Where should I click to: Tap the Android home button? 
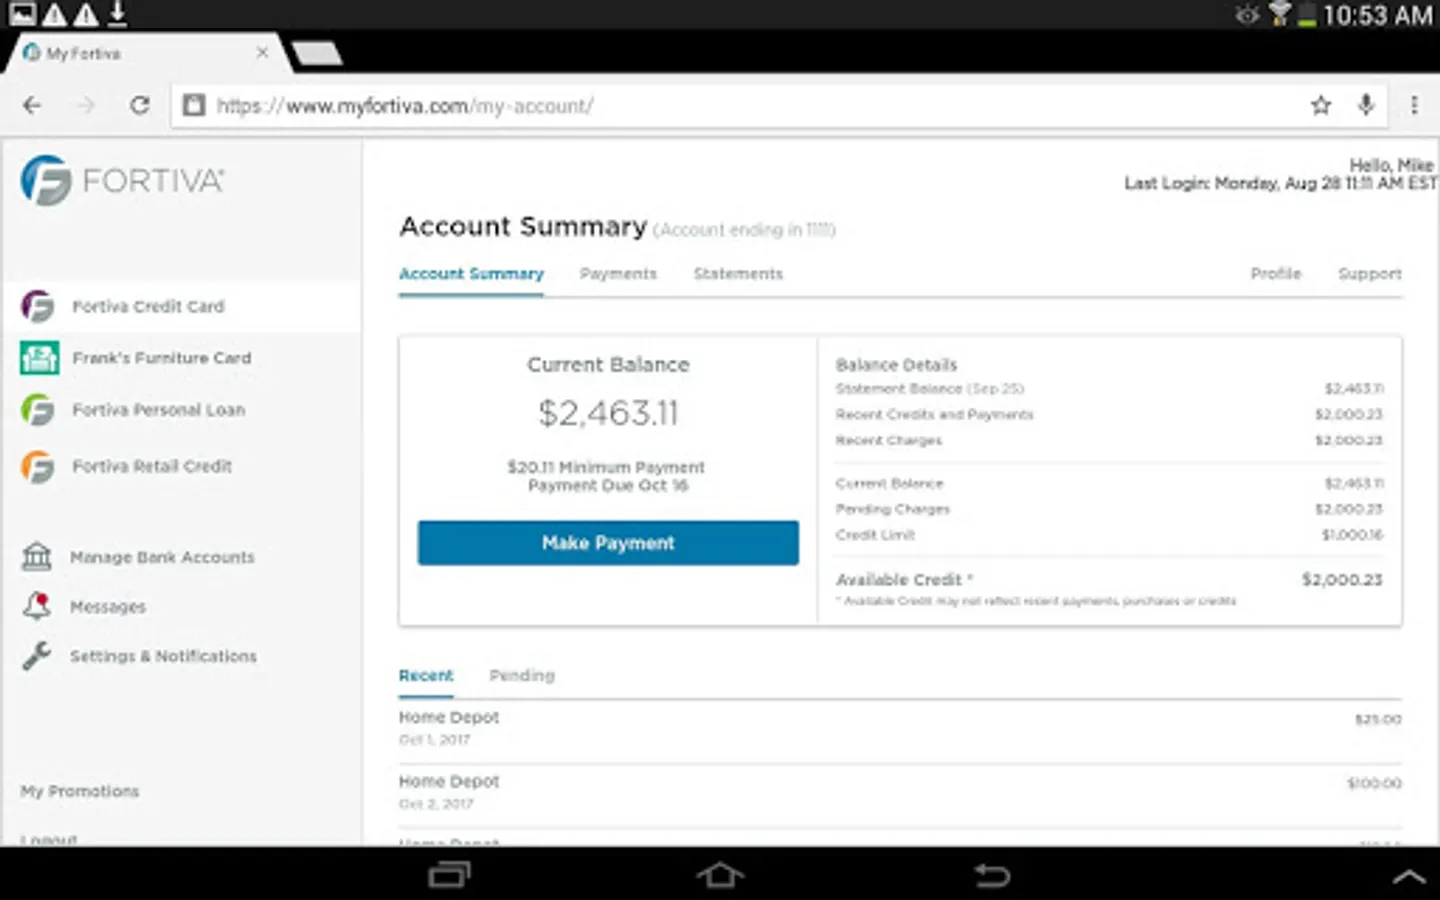tap(720, 875)
